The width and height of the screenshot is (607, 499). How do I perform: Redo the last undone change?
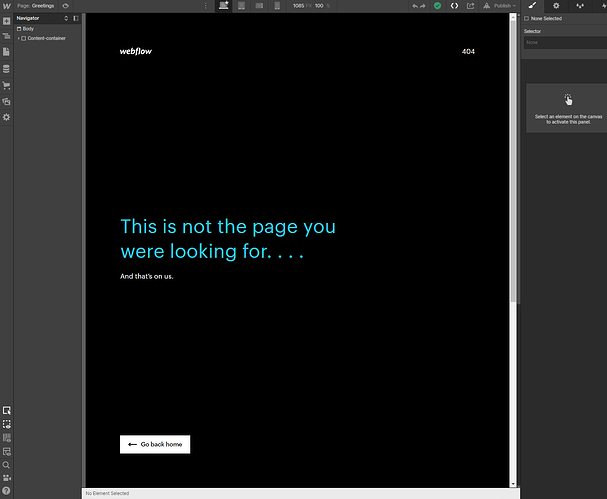422,6
